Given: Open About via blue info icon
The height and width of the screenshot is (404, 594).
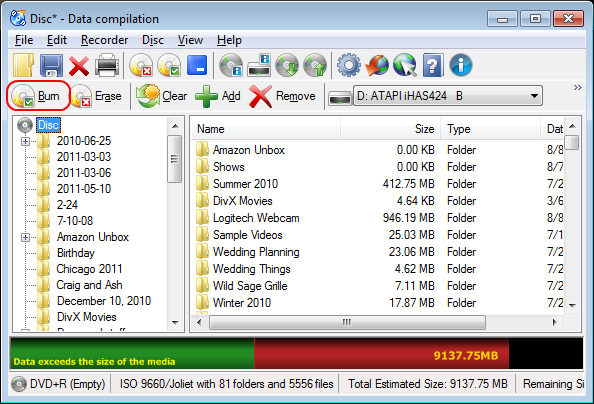Looking at the screenshot, I should [461, 65].
